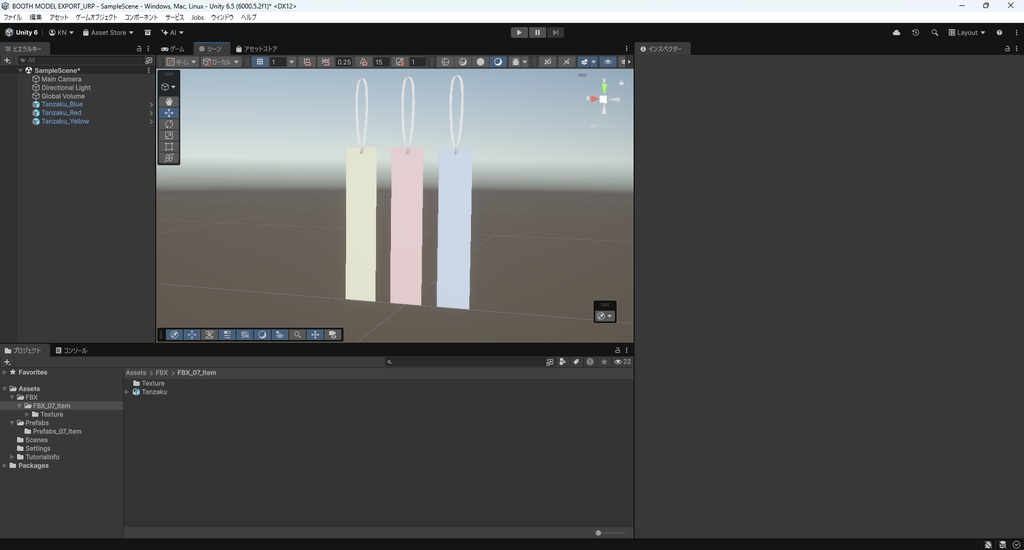Open the Asset Store button

(x=108, y=33)
